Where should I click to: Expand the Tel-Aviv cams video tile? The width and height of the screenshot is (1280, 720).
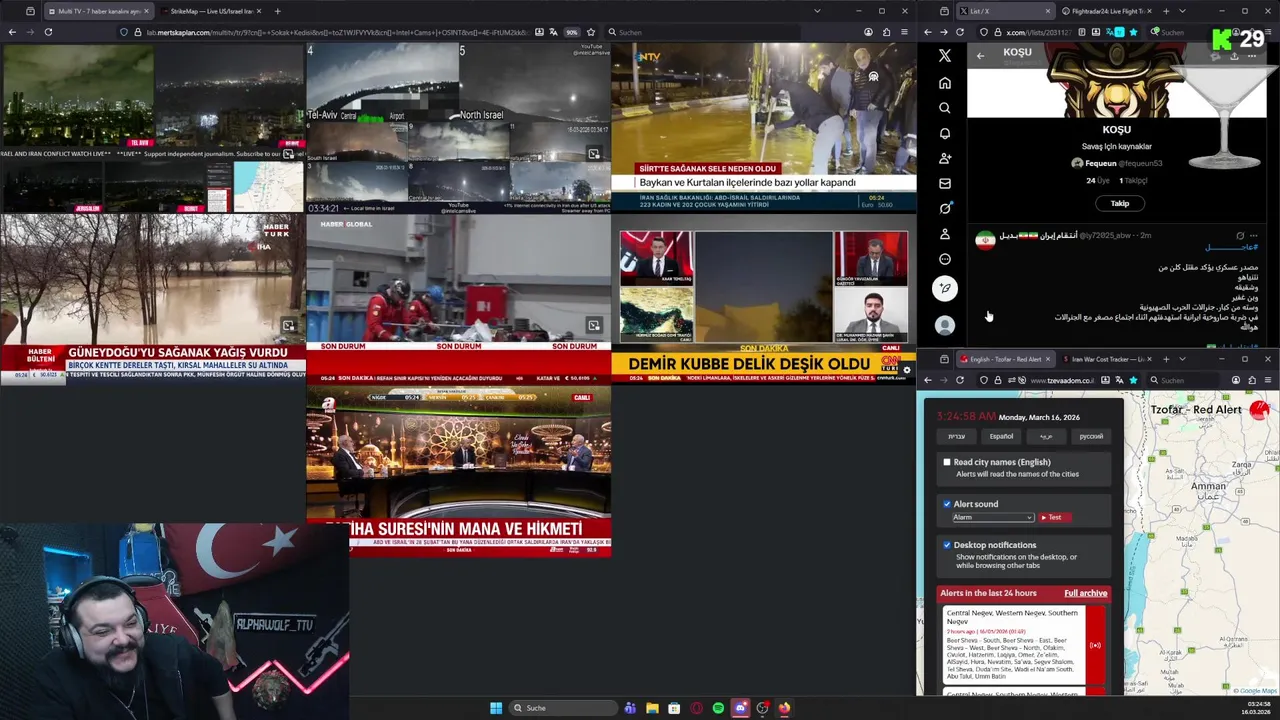pos(594,154)
